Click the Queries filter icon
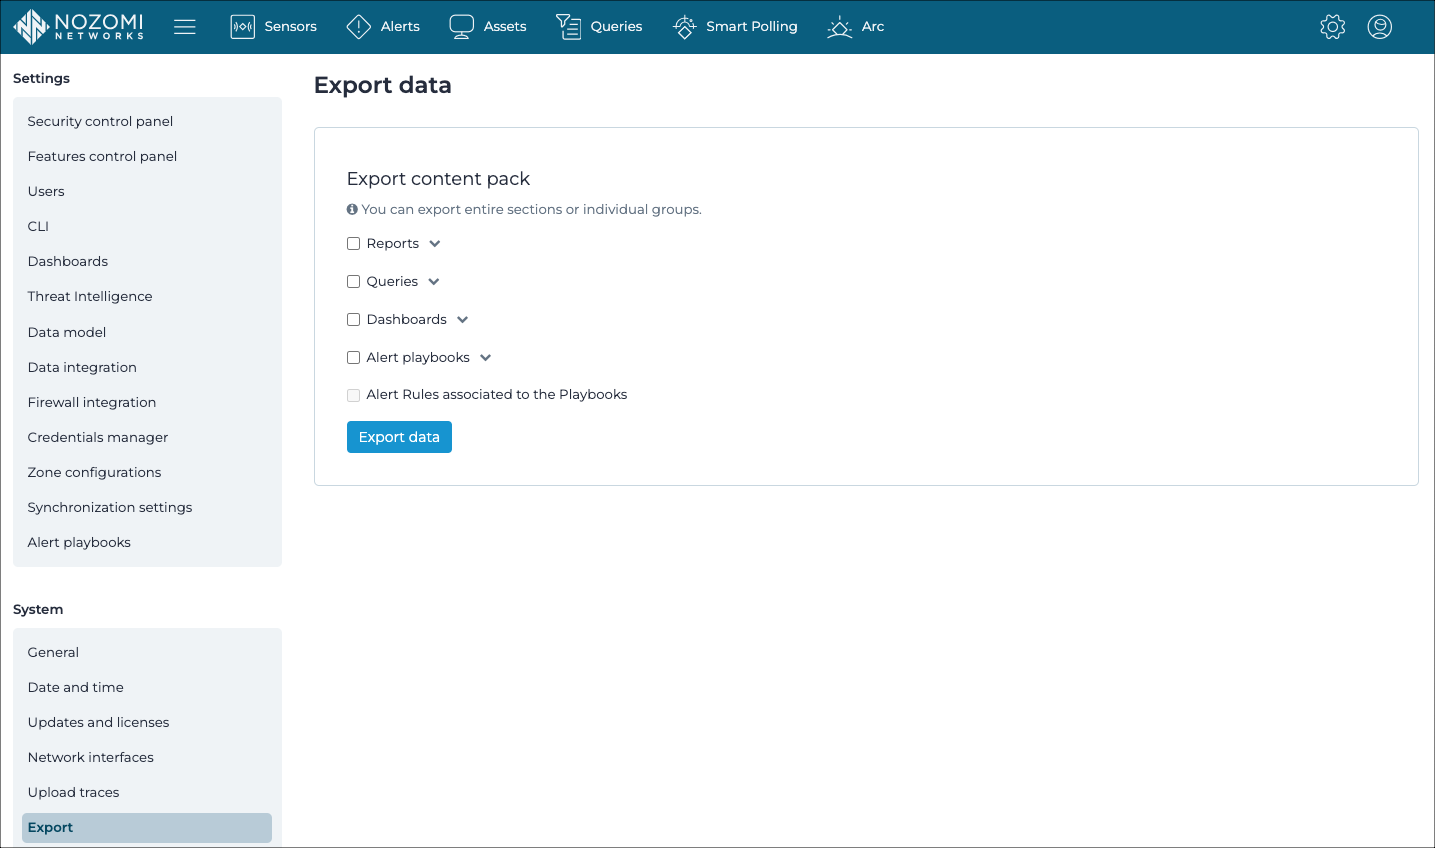 [x=568, y=27]
